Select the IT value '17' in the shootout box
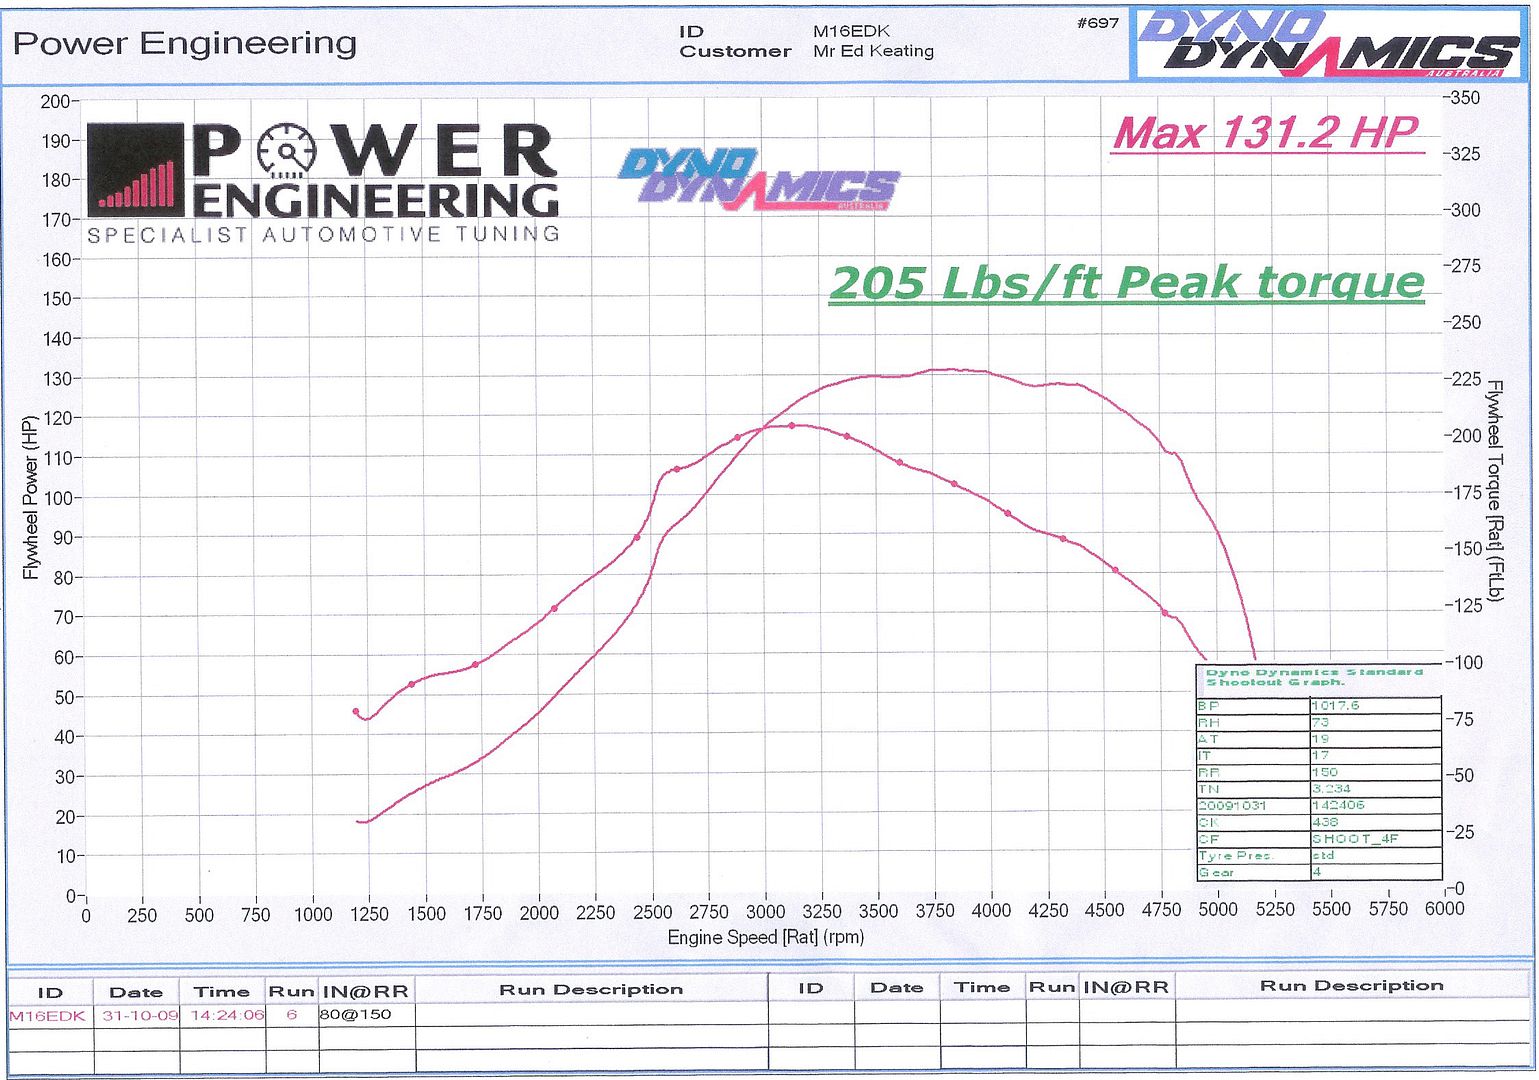This screenshot has width=1539, height=1080. [1320, 756]
